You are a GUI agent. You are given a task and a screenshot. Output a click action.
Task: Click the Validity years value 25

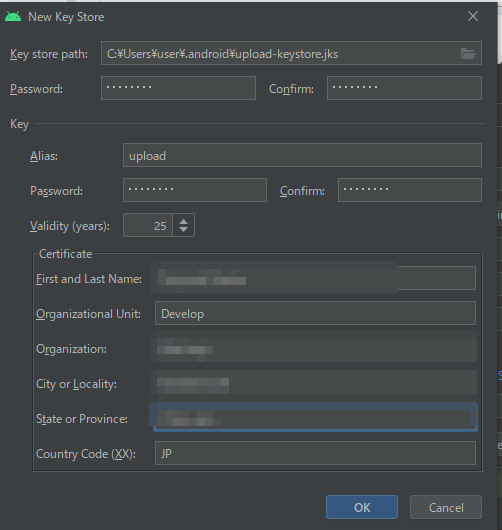tap(148, 225)
